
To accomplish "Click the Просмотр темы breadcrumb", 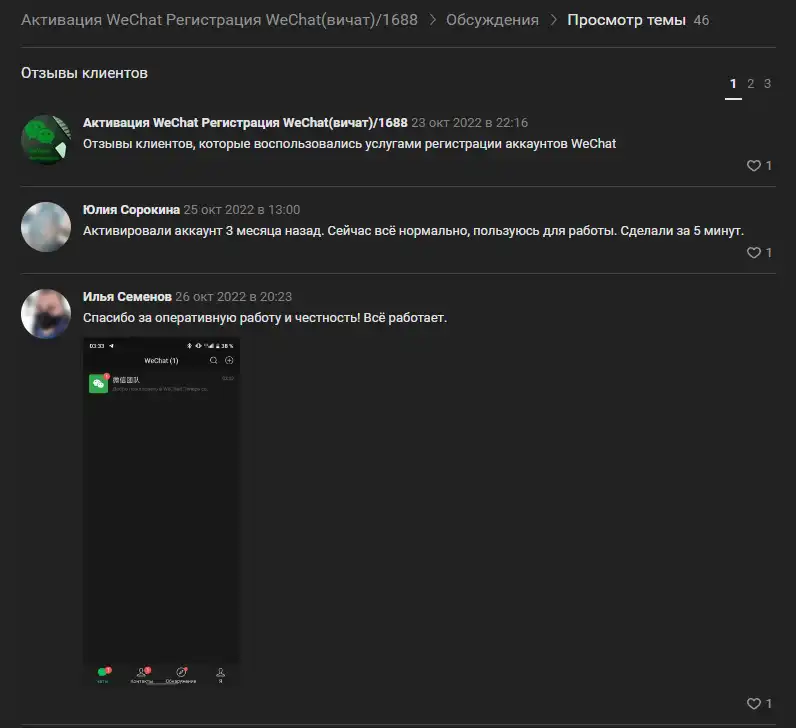I will (626, 20).
